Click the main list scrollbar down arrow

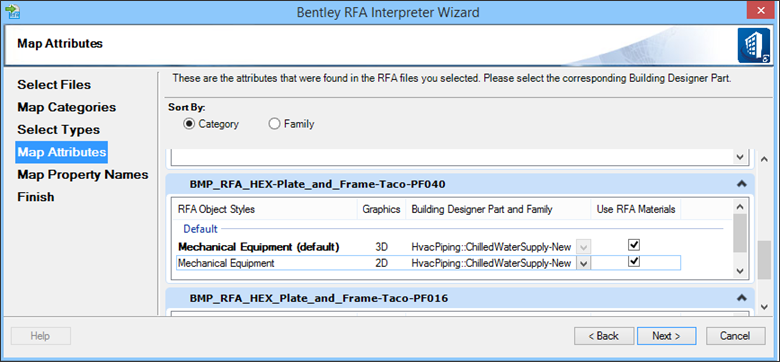[x=764, y=307]
